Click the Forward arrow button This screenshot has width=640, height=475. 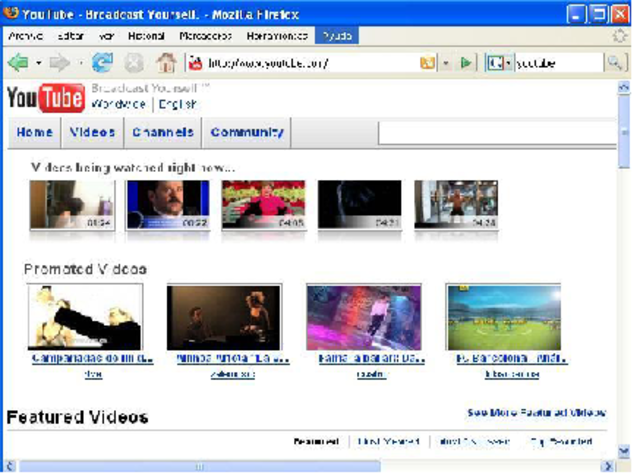60,63
